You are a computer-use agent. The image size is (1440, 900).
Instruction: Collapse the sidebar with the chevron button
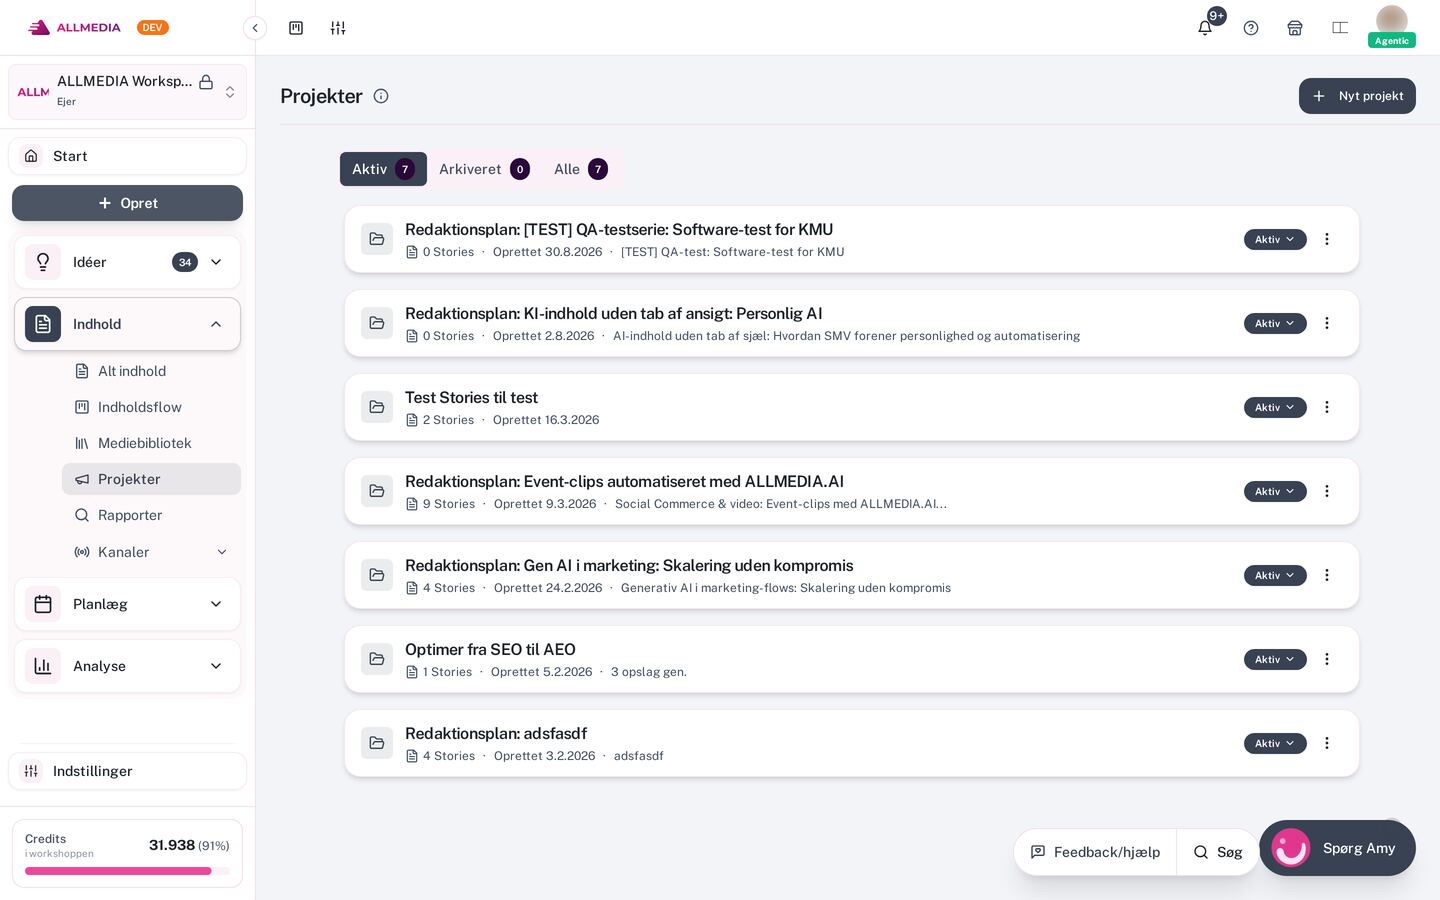[255, 28]
